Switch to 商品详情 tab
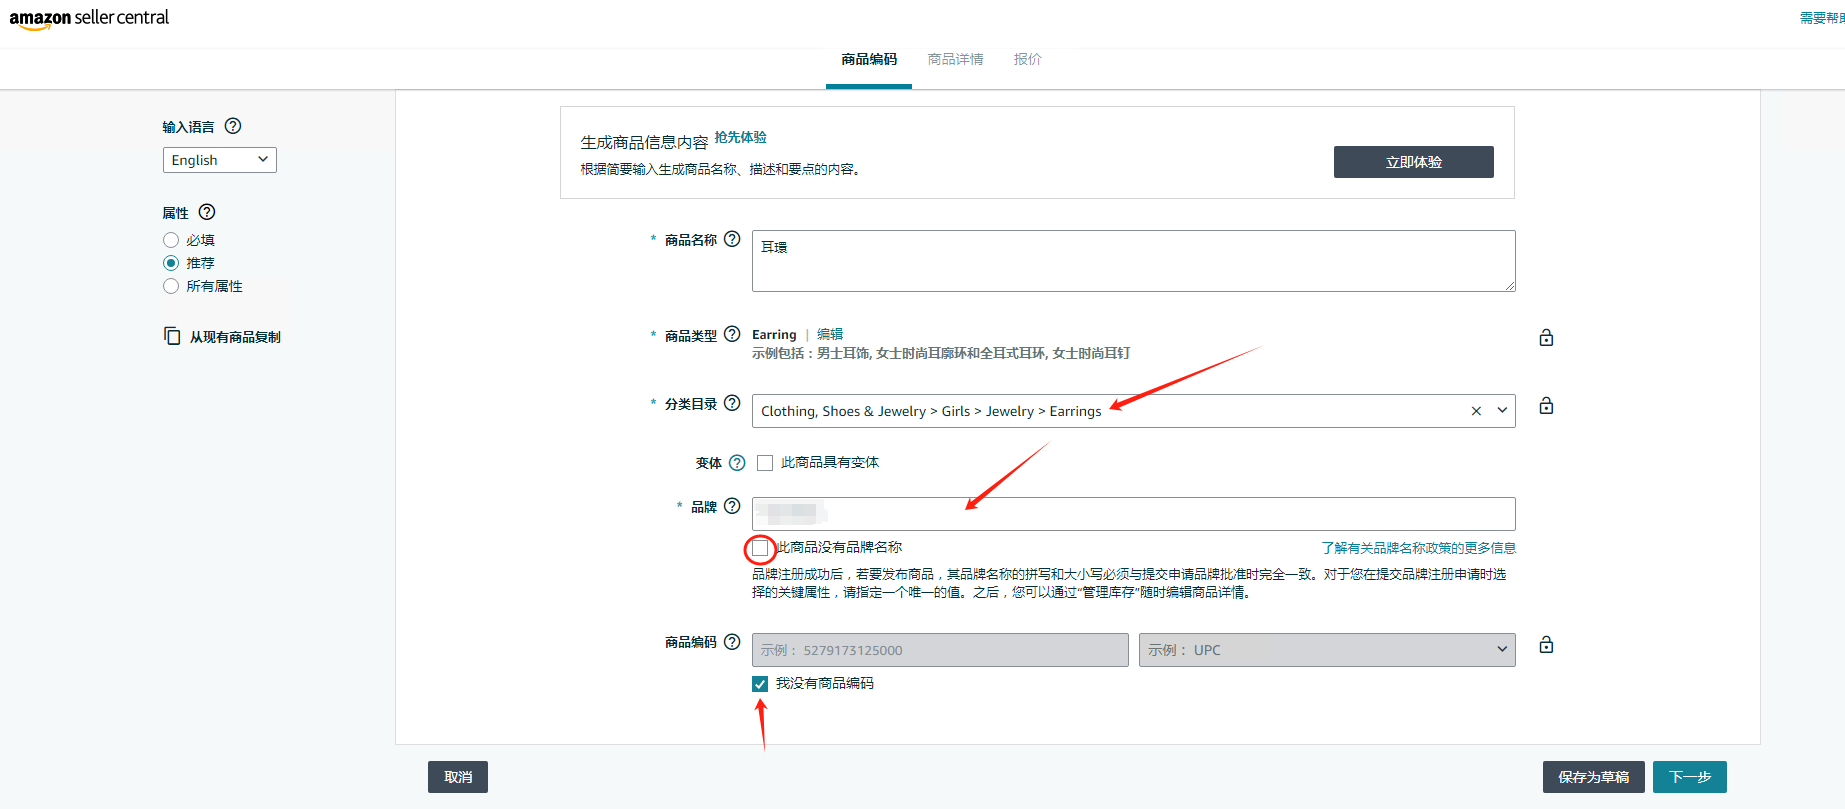This screenshot has width=1845, height=809. (x=955, y=60)
